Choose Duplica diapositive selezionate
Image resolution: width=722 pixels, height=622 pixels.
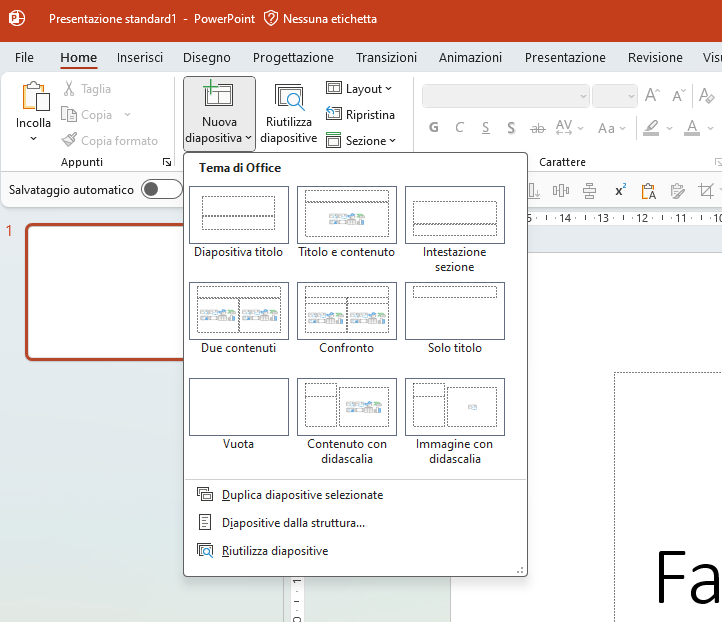point(302,495)
